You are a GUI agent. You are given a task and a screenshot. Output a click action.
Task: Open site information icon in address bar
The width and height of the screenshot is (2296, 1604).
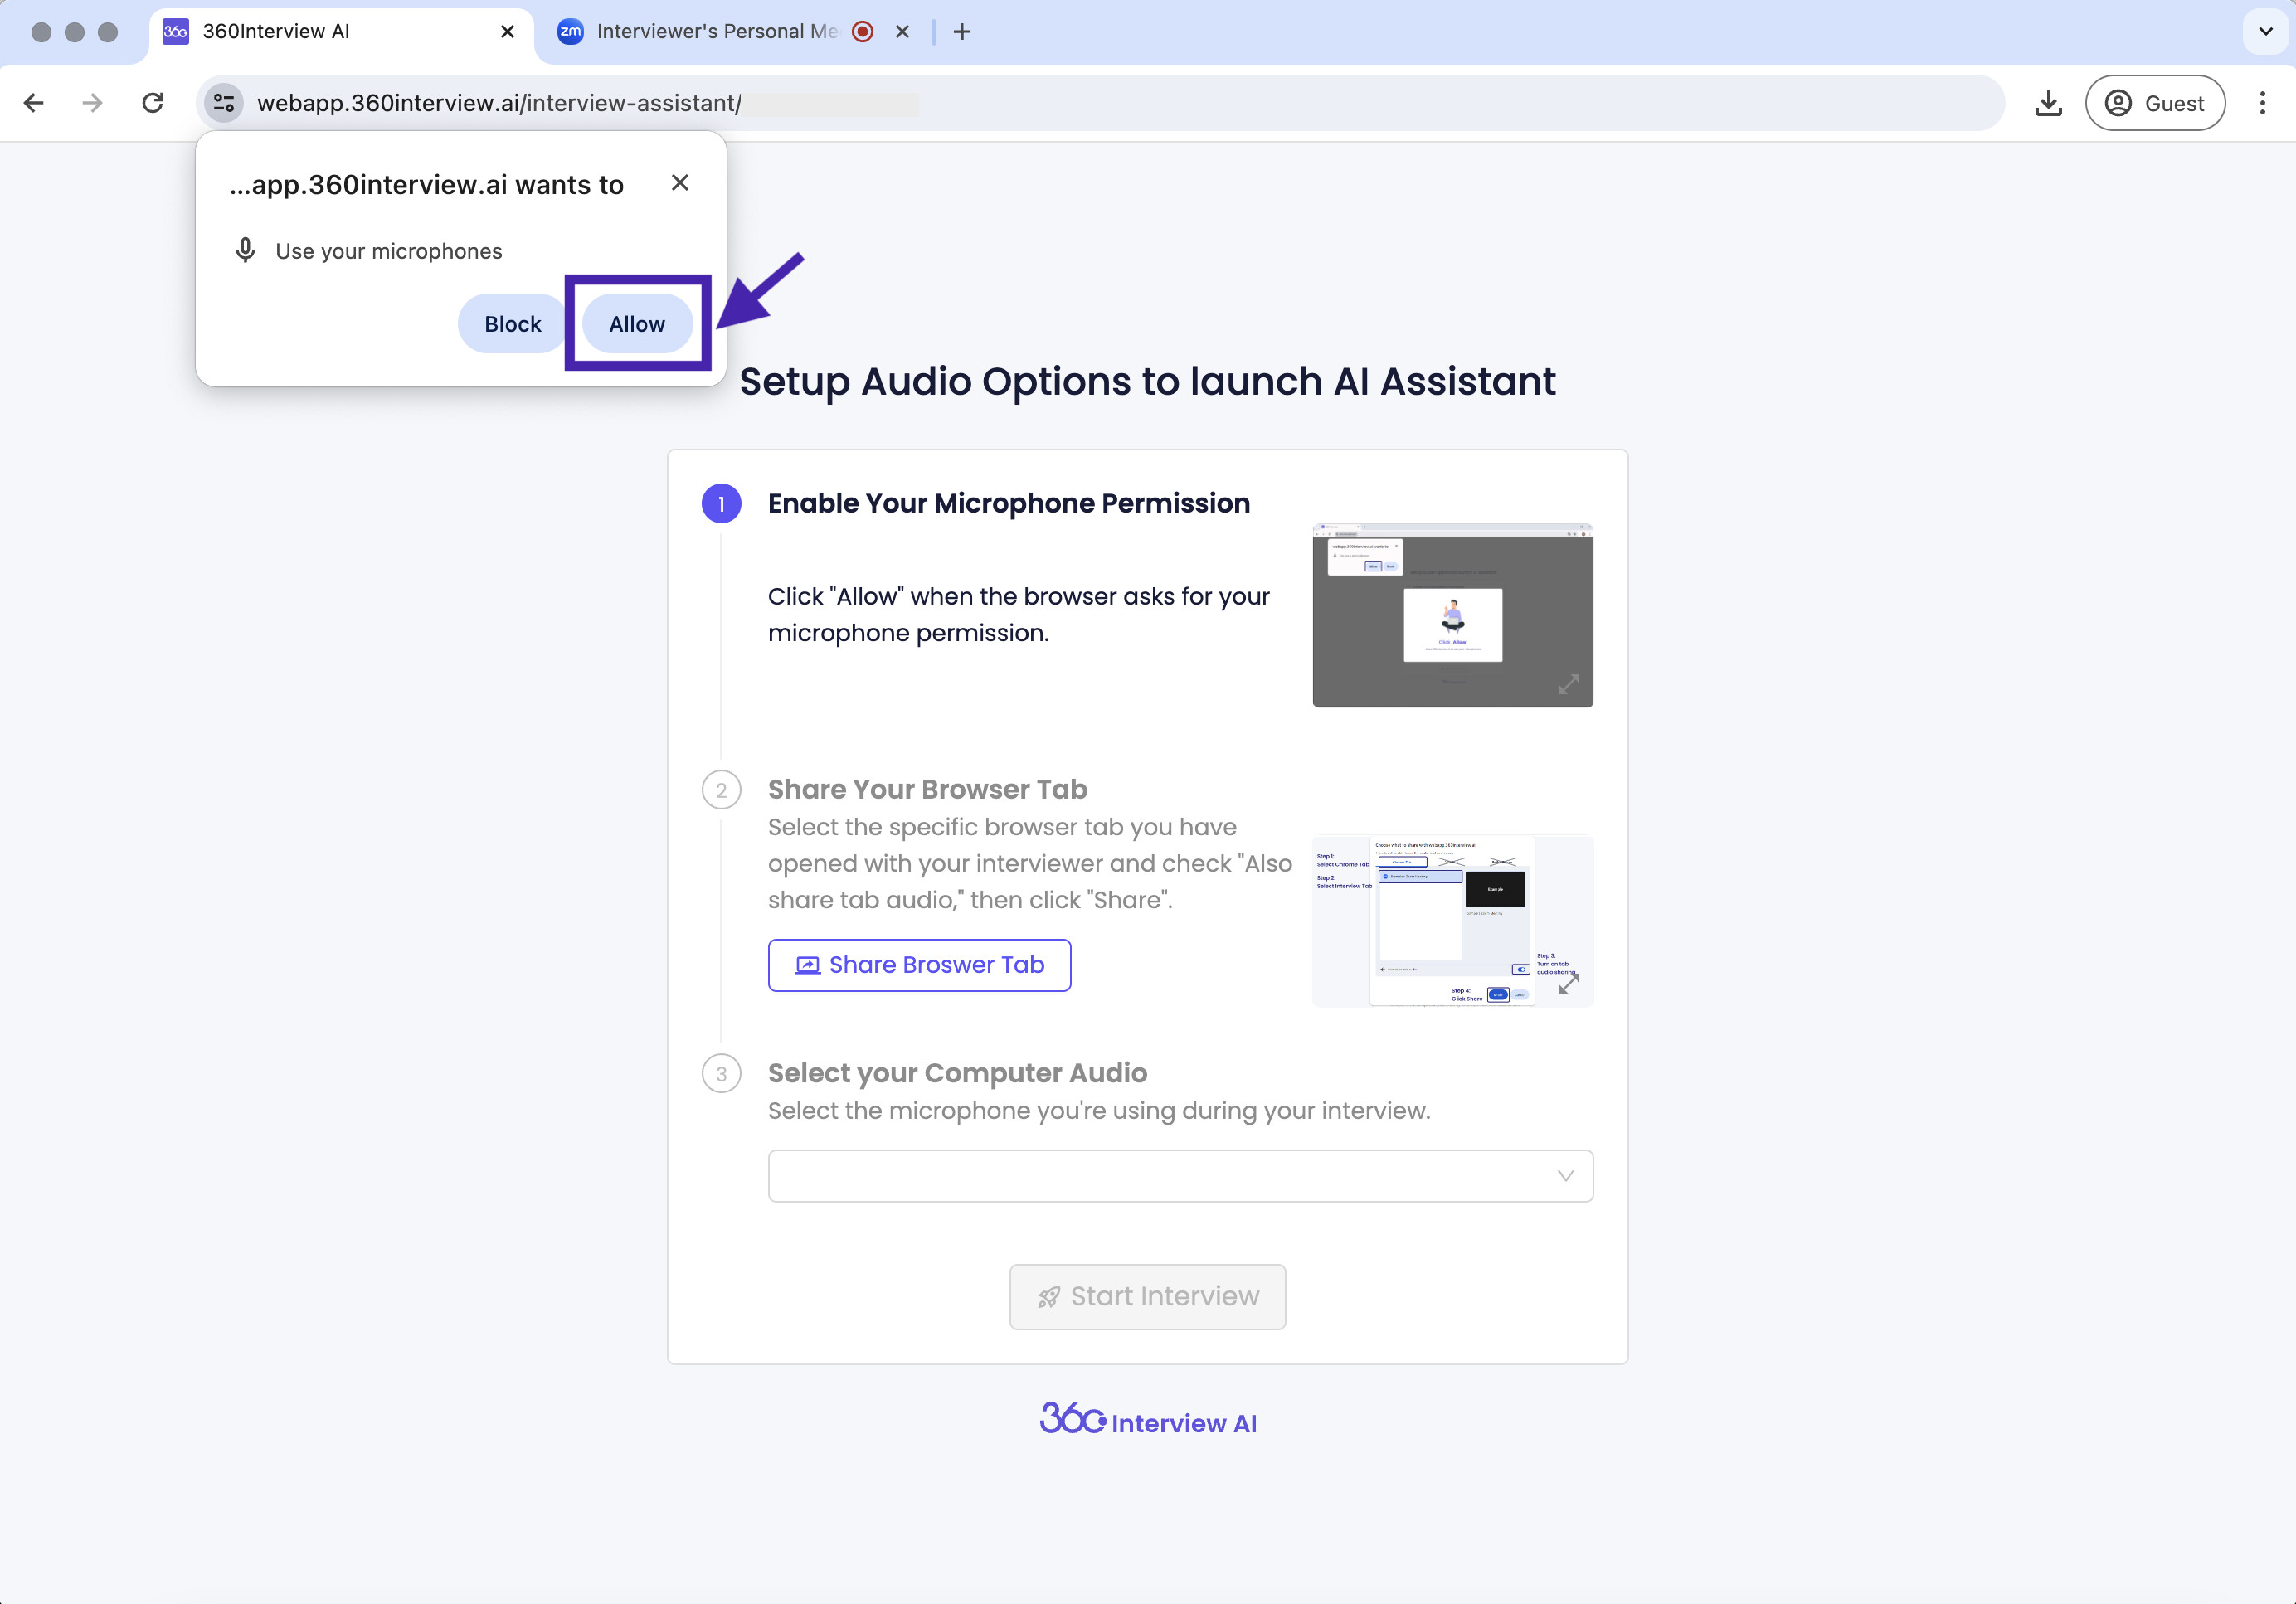(224, 103)
